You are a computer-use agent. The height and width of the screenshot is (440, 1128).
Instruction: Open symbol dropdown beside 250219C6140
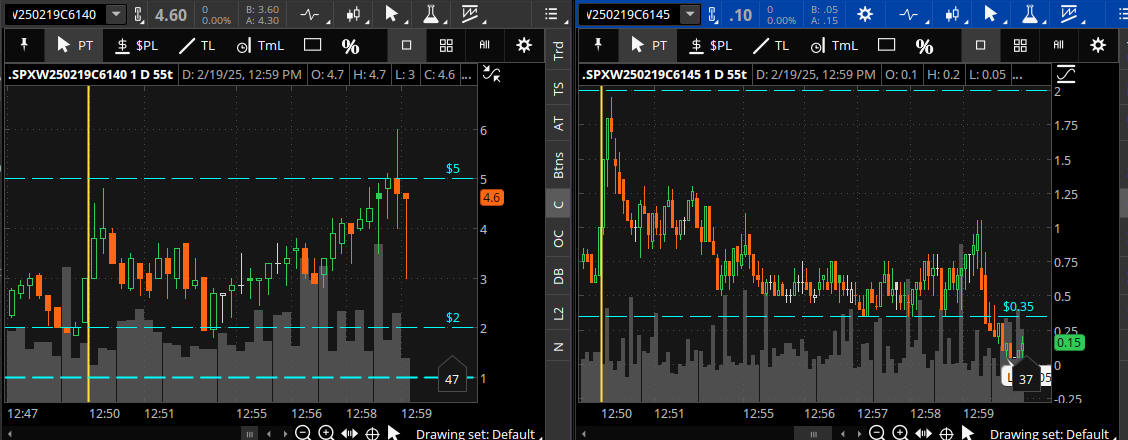tap(117, 15)
